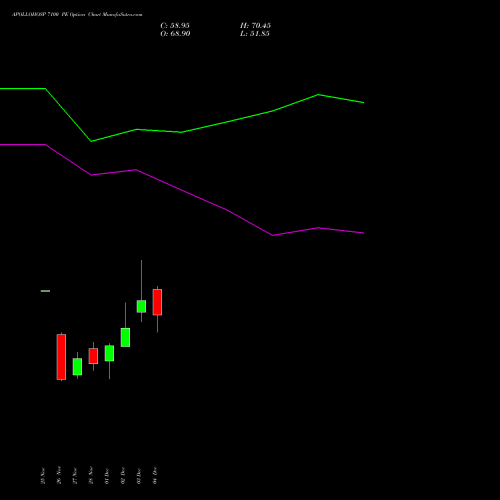Click the small green dash marker for 25 Nov

click(45, 291)
